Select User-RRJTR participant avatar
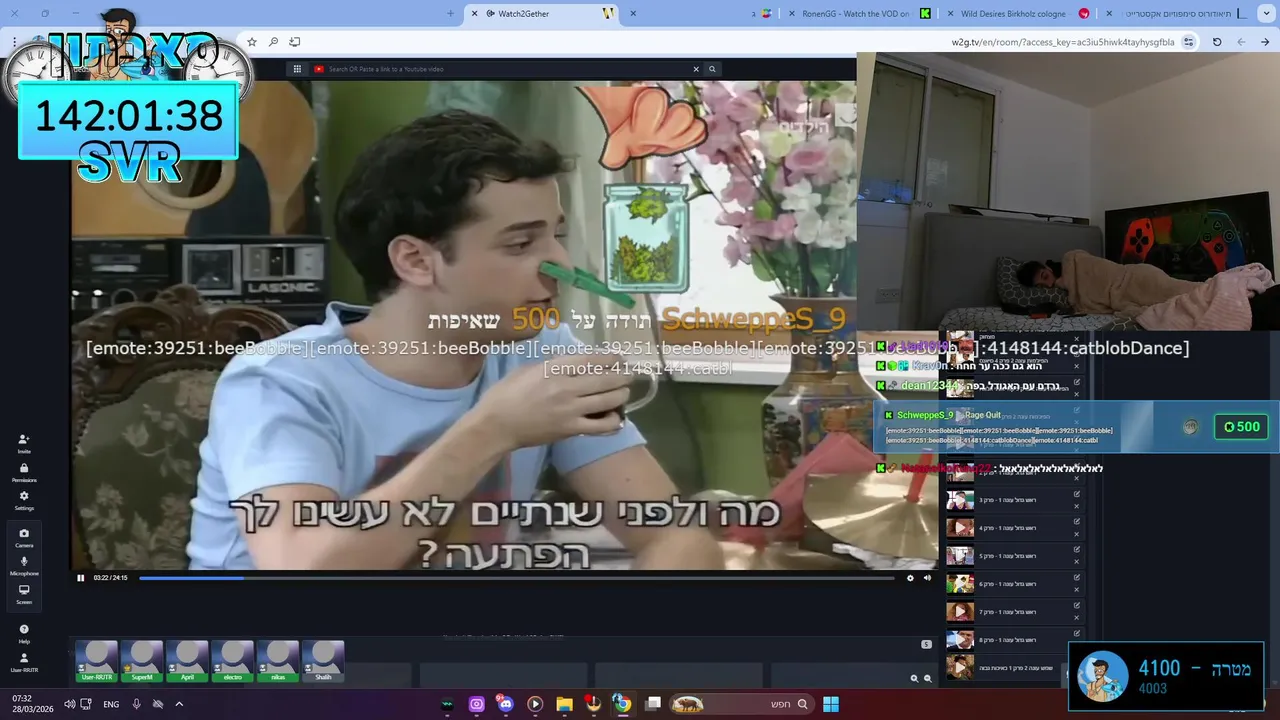 click(x=97, y=662)
